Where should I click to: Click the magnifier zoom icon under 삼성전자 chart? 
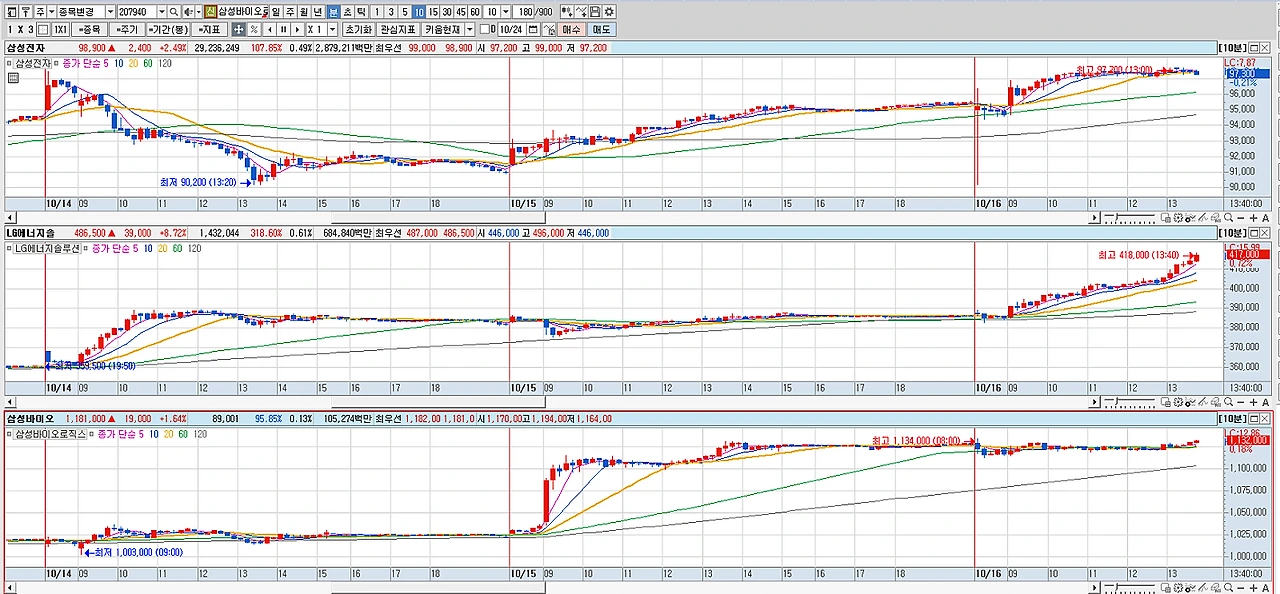(1228, 218)
